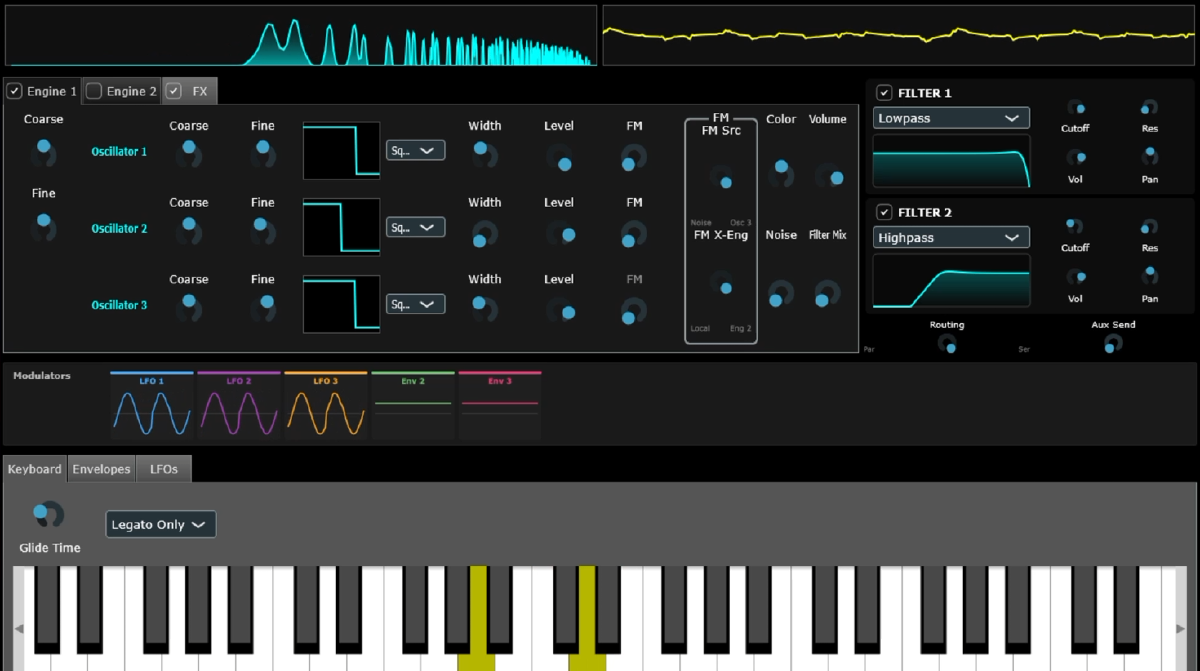Click Oscillator 3 Coarse knob
This screenshot has width=1200, height=671.
pyautogui.click(x=188, y=308)
